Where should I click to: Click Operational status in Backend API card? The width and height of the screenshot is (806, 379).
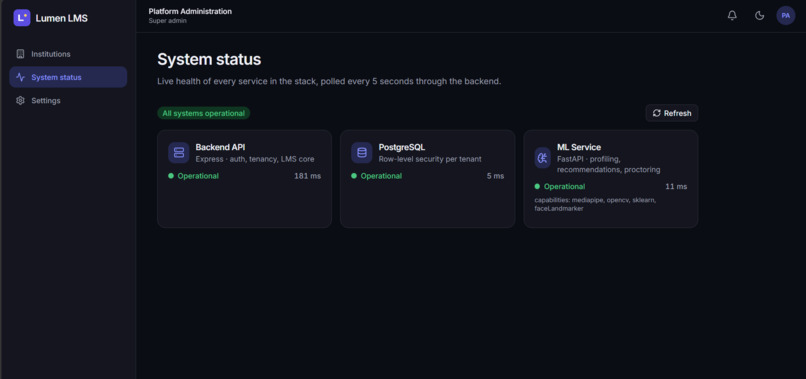[193, 176]
